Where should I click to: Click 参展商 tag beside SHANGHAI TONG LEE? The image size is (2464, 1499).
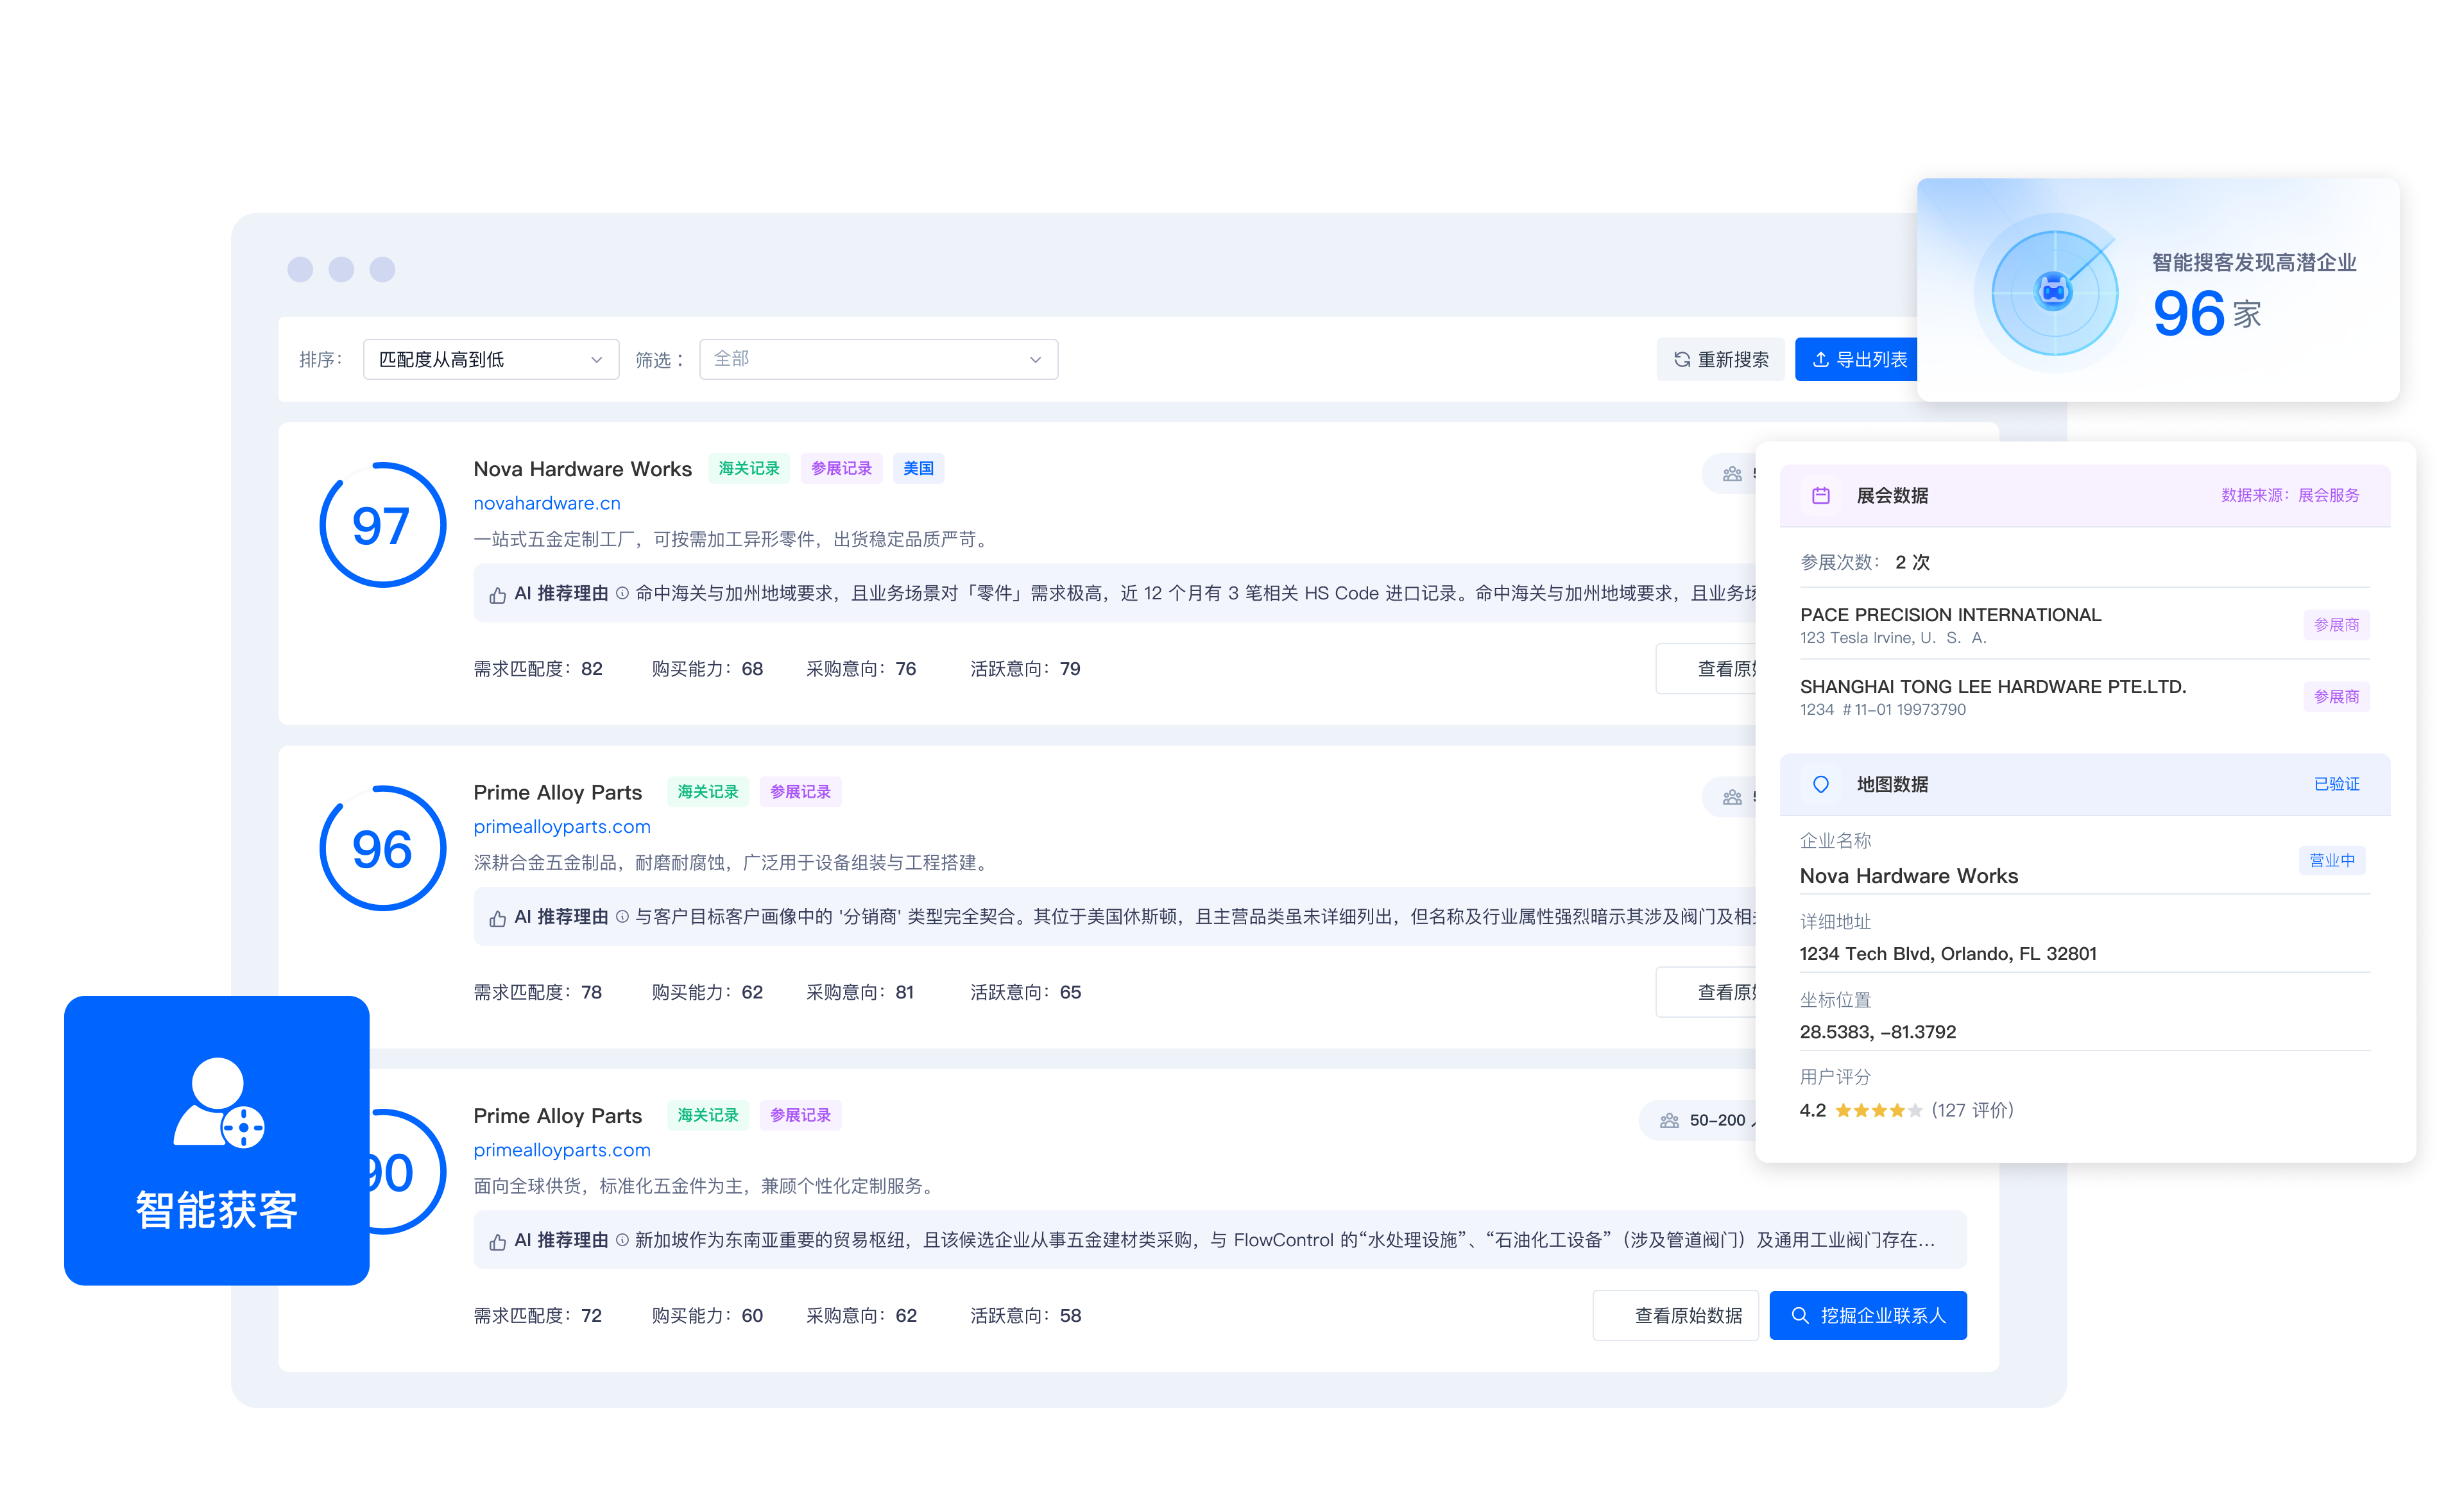tap(2336, 697)
